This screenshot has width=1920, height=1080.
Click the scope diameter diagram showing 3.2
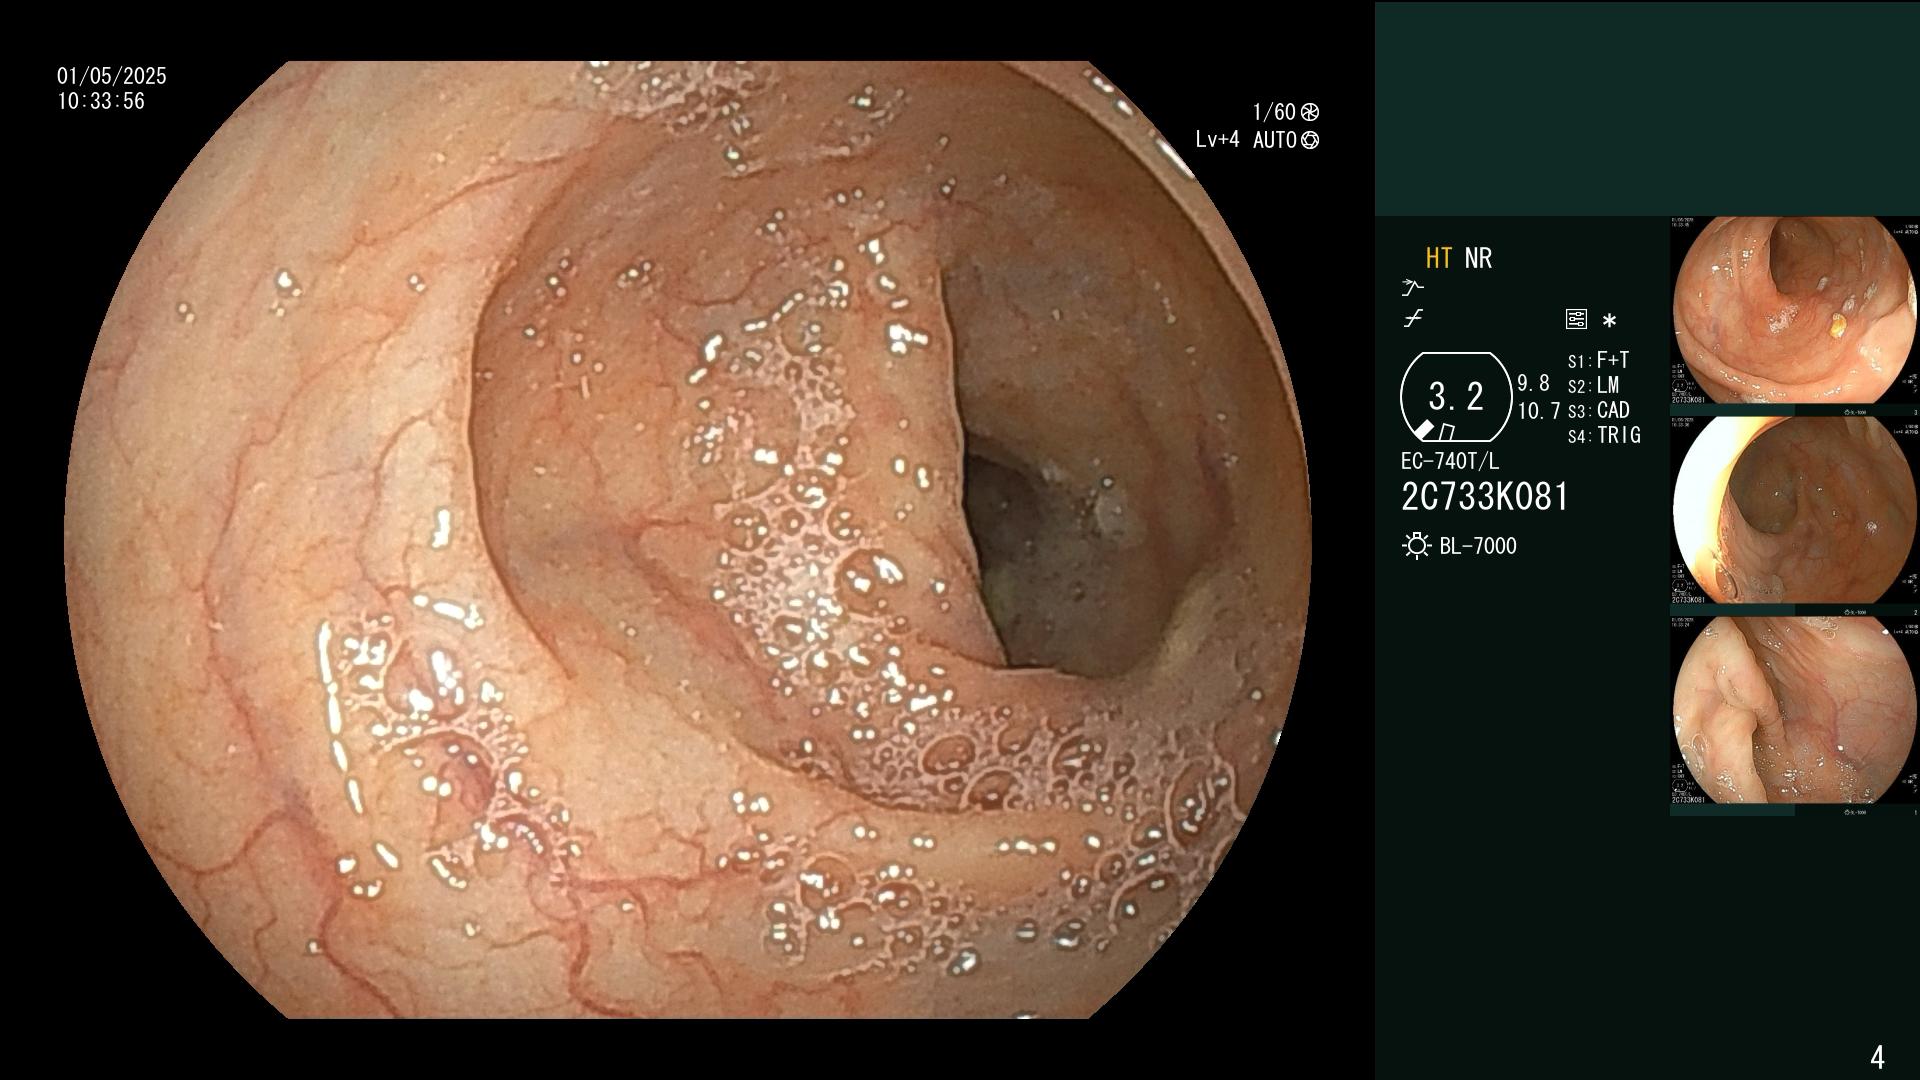click(x=1456, y=397)
